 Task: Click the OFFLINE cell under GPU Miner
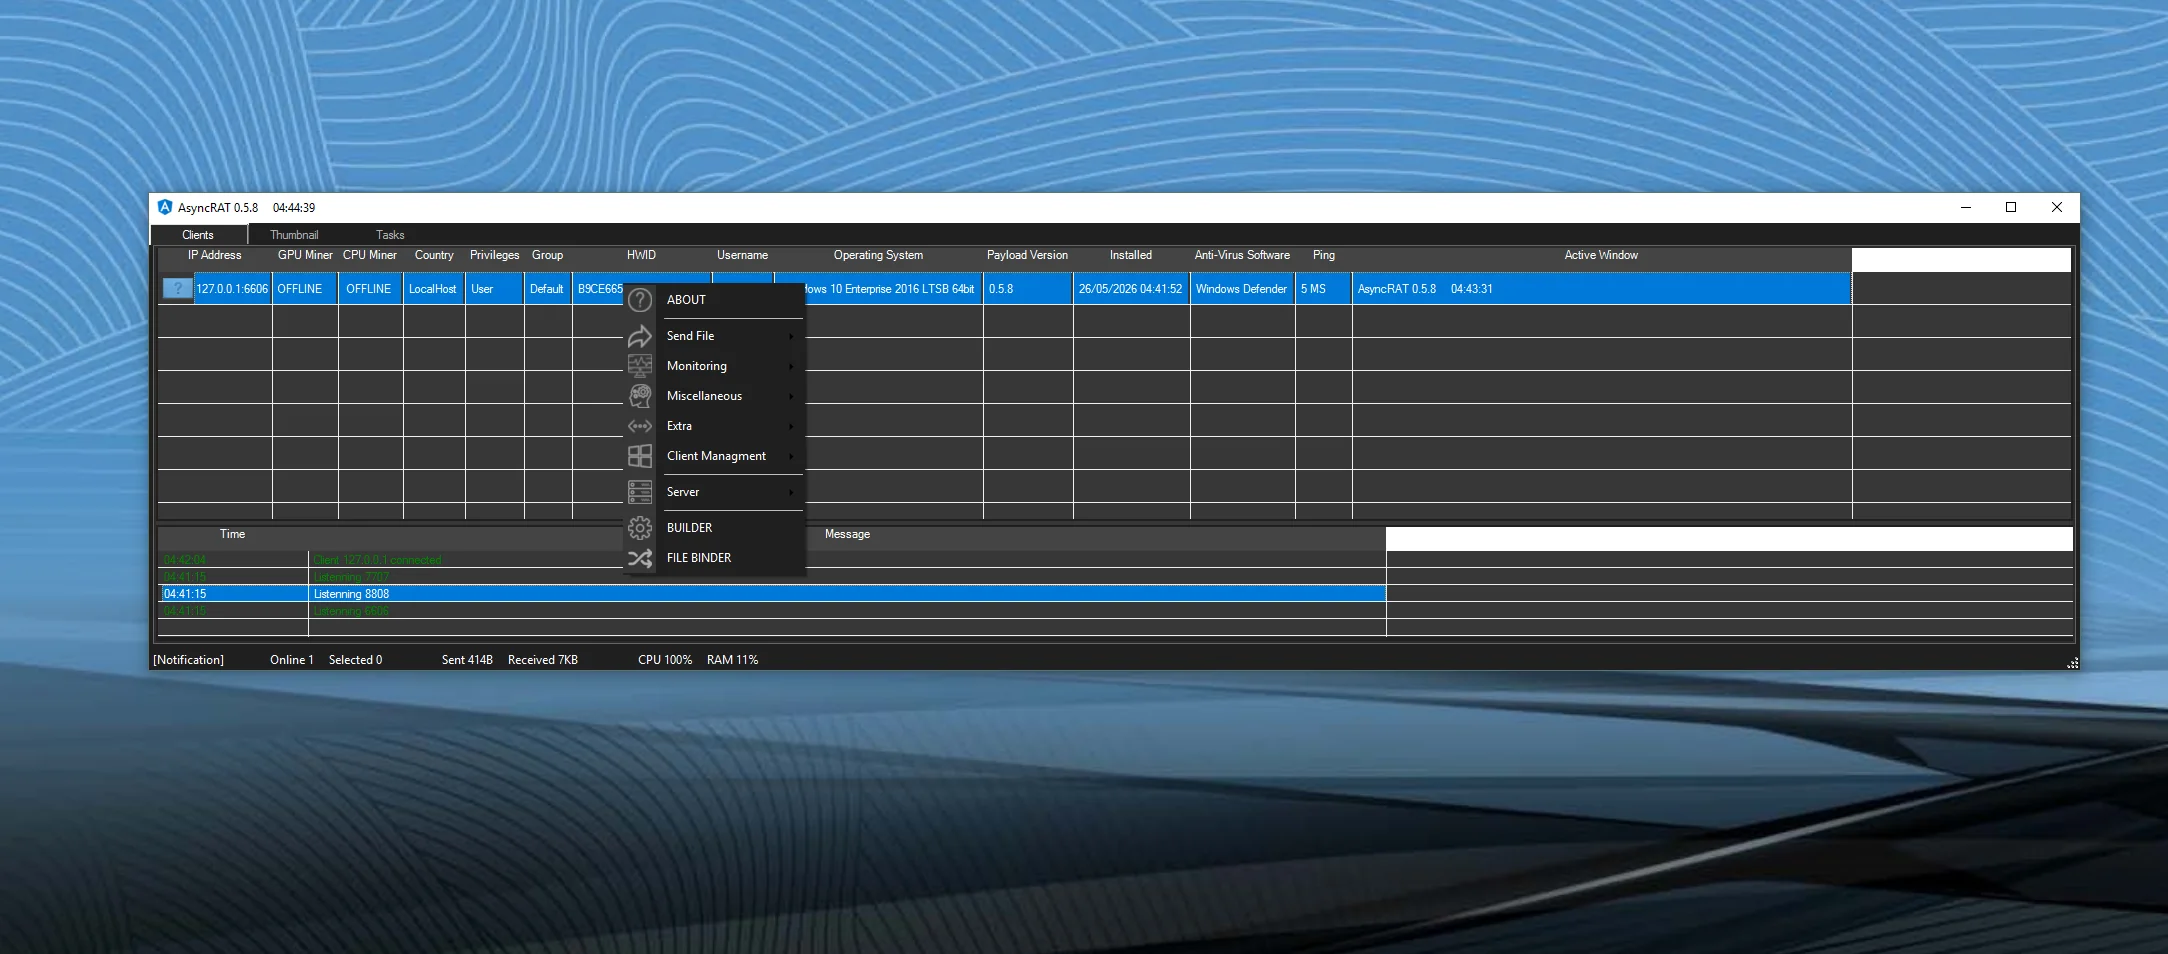click(x=305, y=289)
